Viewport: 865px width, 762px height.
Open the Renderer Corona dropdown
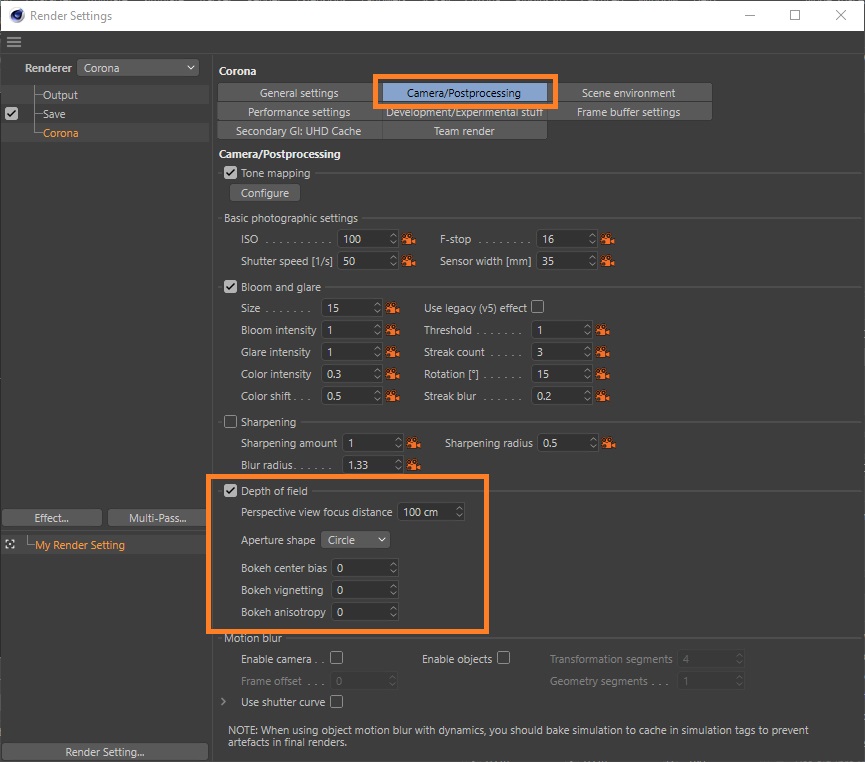pos(138,68)
